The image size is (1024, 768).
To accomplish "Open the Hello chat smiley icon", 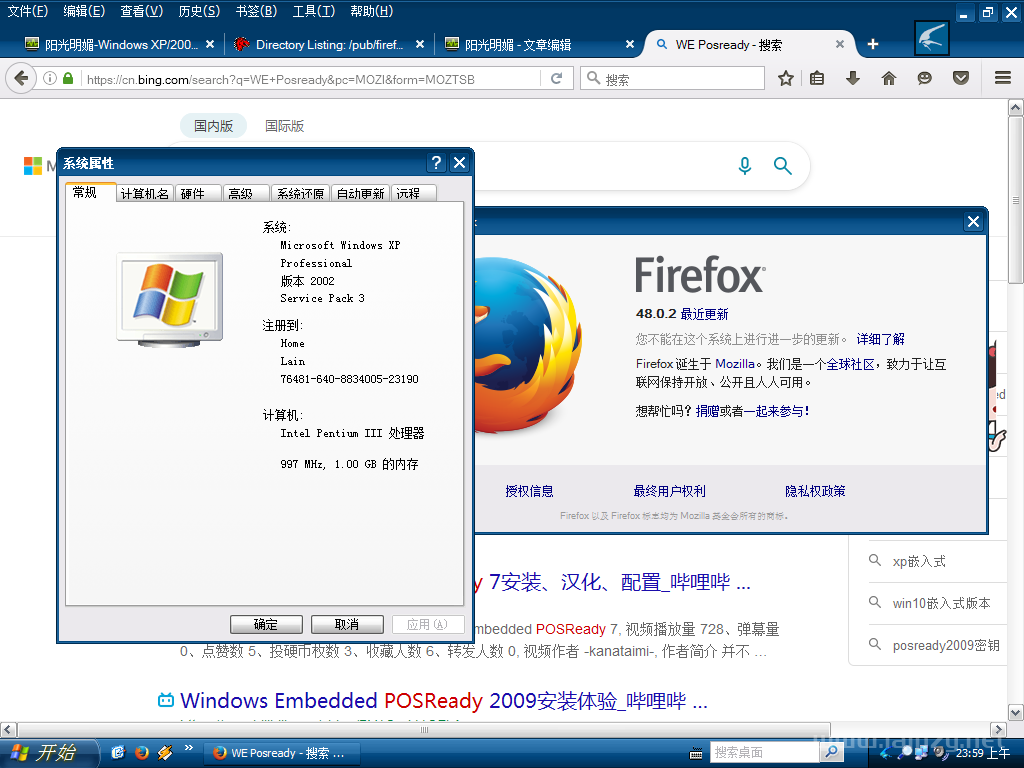I will (x=924, y=79).
